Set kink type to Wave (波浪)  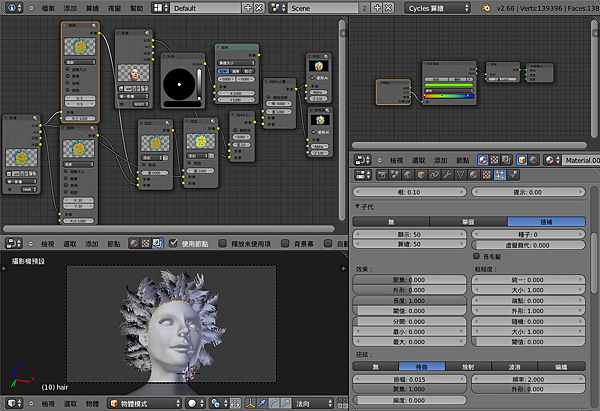tap(515, 367)
